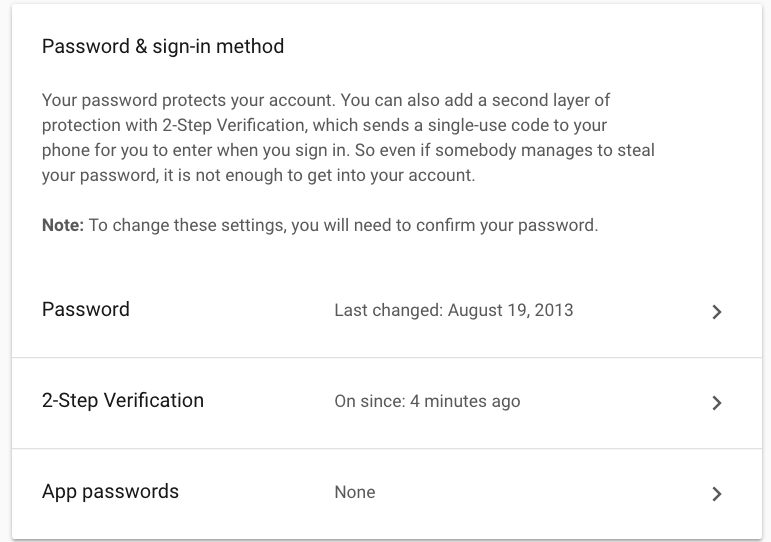This screenshot has height=542, width=771.
Task: Click the '4 minutes ago' time text
Action: 465,401
